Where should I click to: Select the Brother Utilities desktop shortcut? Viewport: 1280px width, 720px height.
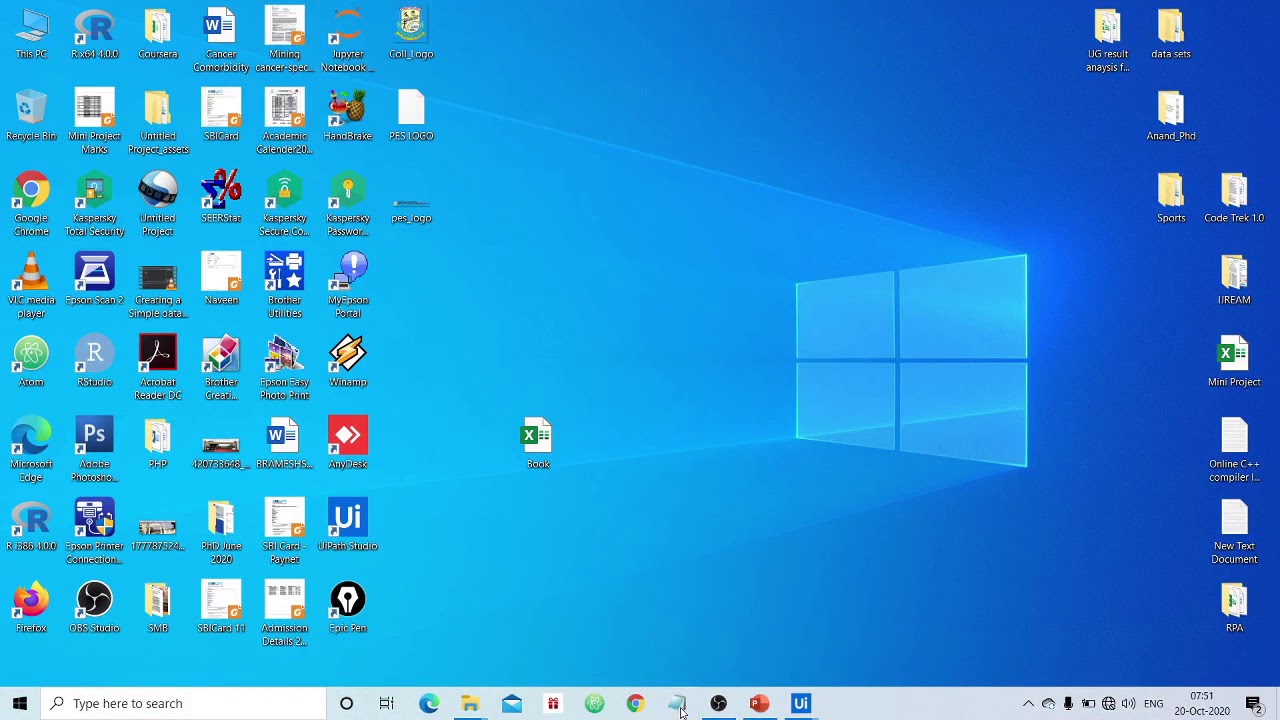[x=285, y=287]
